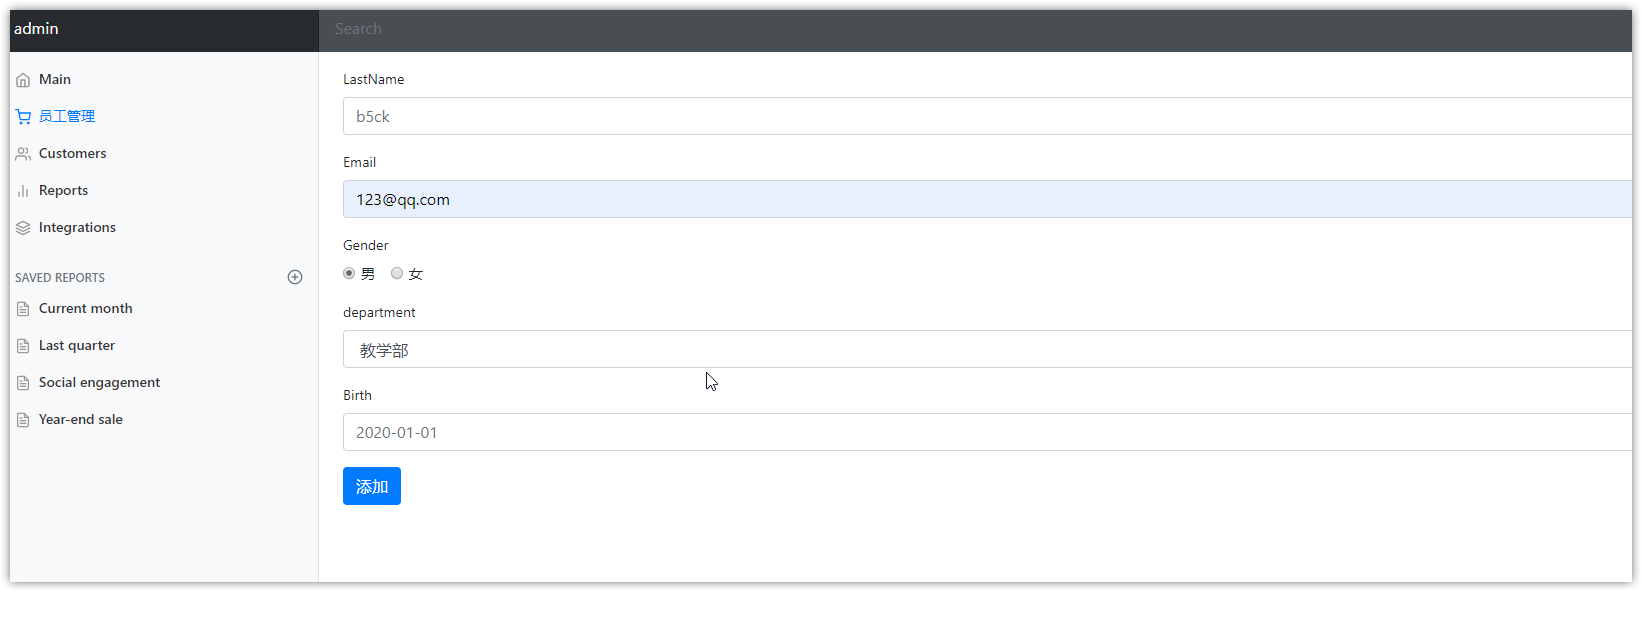Focus the Search bar at top
This screenshot has height=622, width=1642.
pyautogui.click(x=975, y=29)
